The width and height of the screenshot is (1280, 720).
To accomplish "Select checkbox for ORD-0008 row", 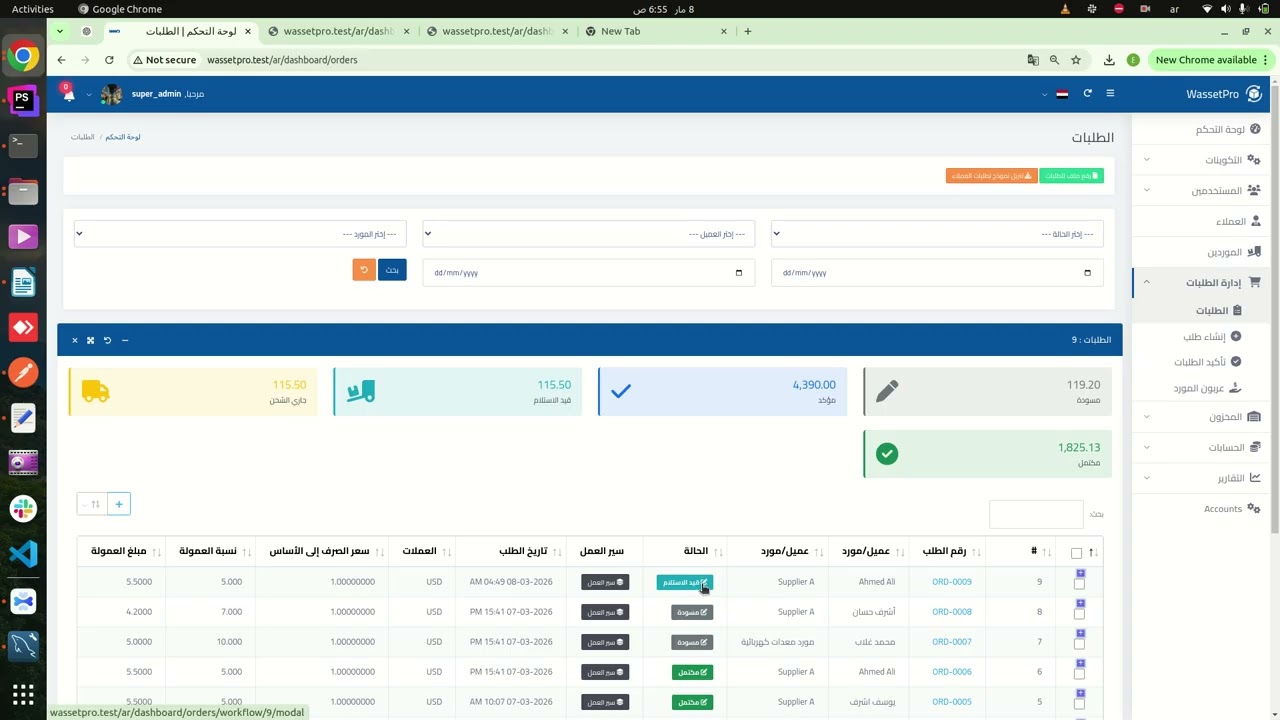I will pos(1079,615).
